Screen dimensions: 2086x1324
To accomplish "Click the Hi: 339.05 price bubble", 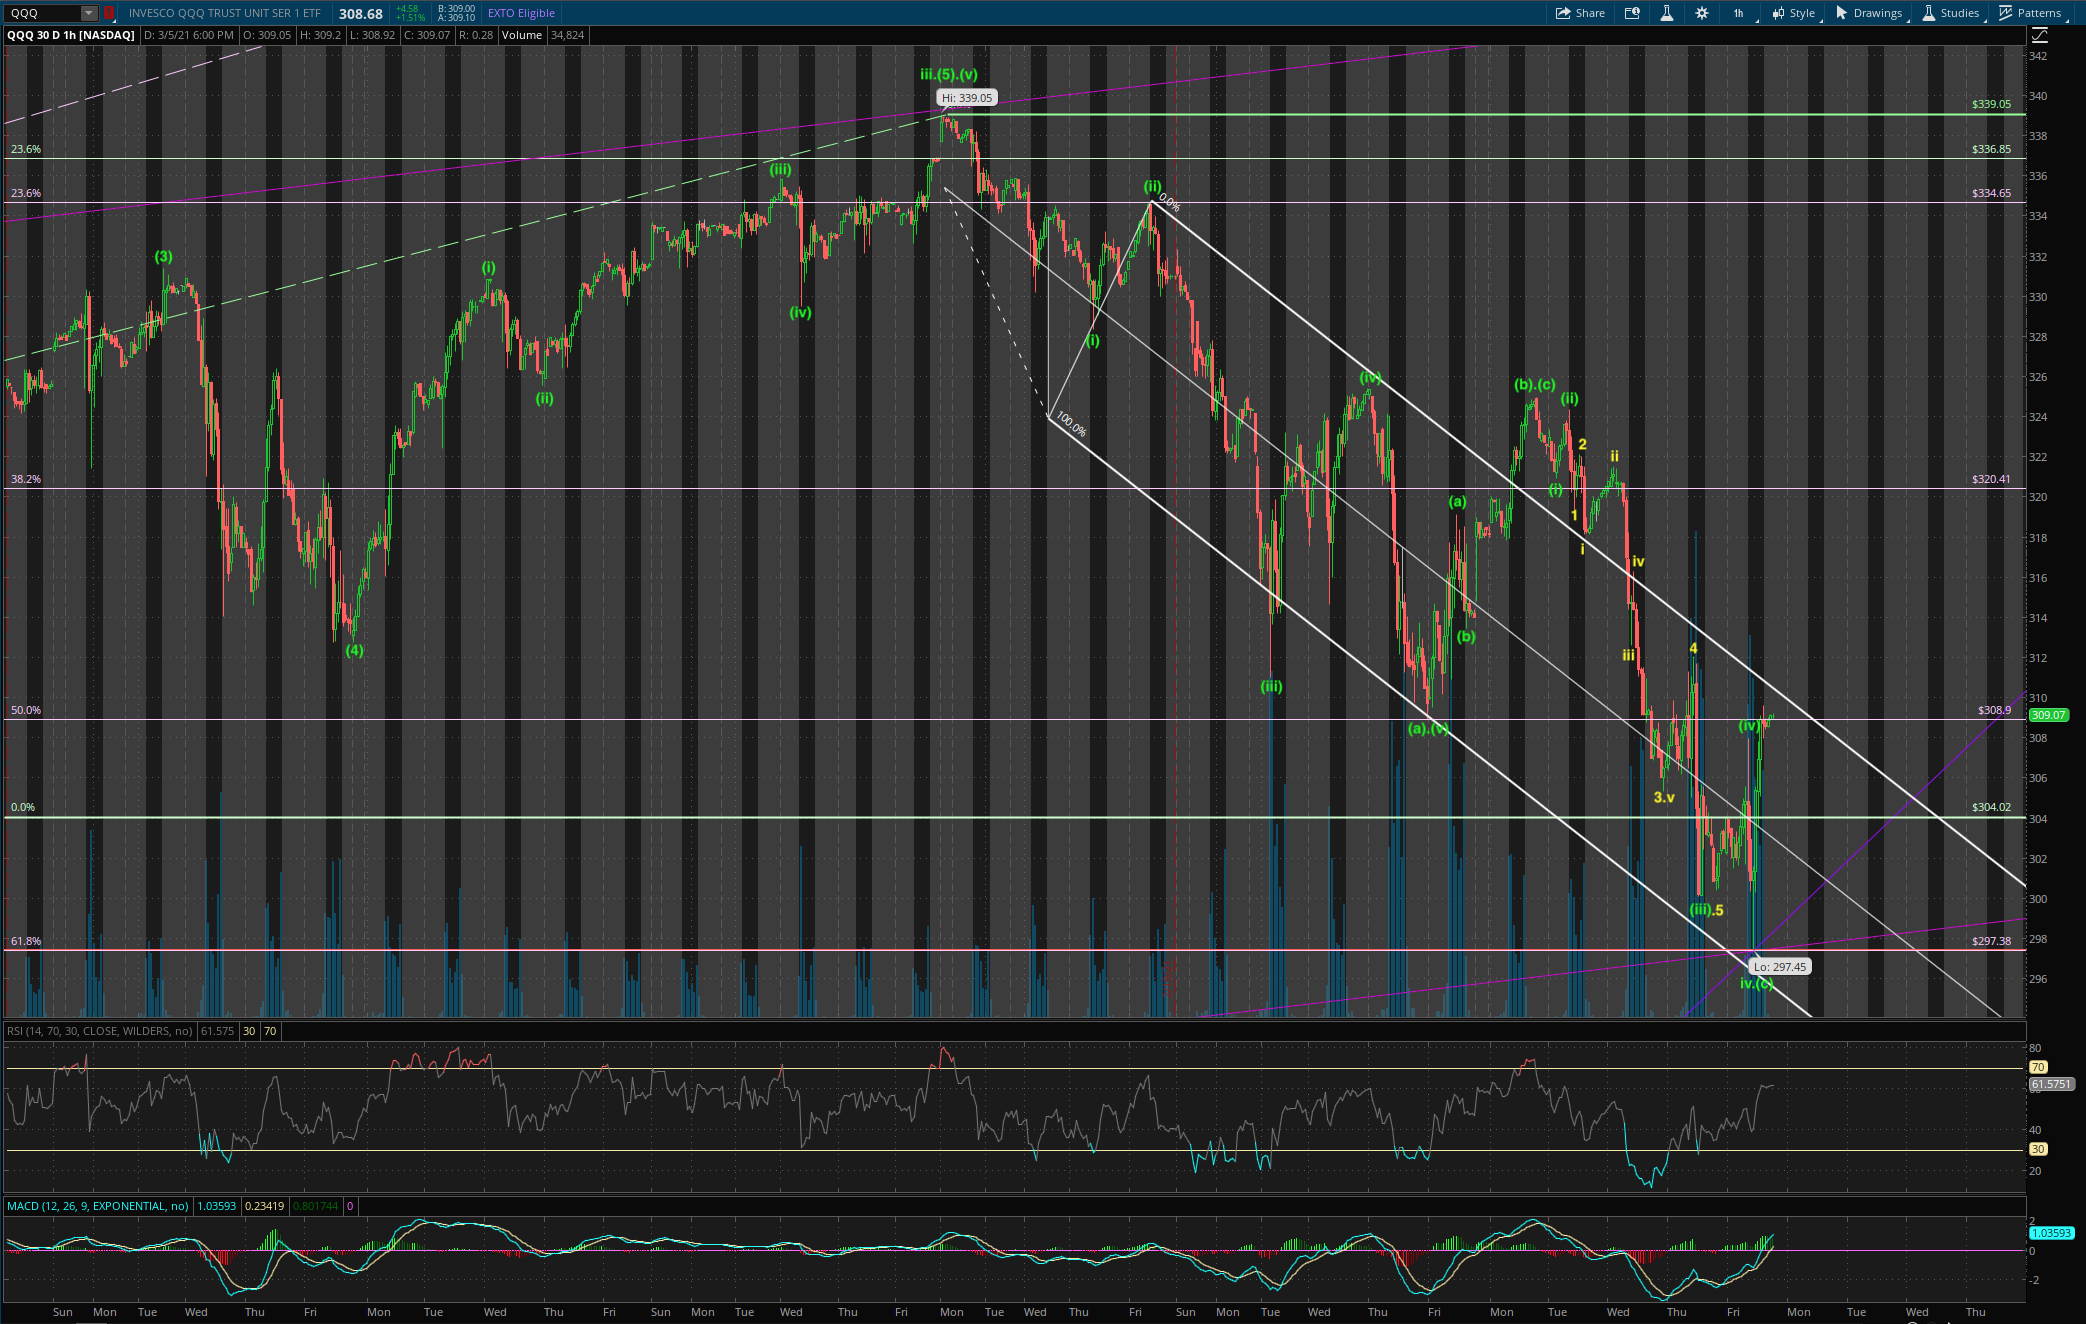I will [x=966, y=98].
